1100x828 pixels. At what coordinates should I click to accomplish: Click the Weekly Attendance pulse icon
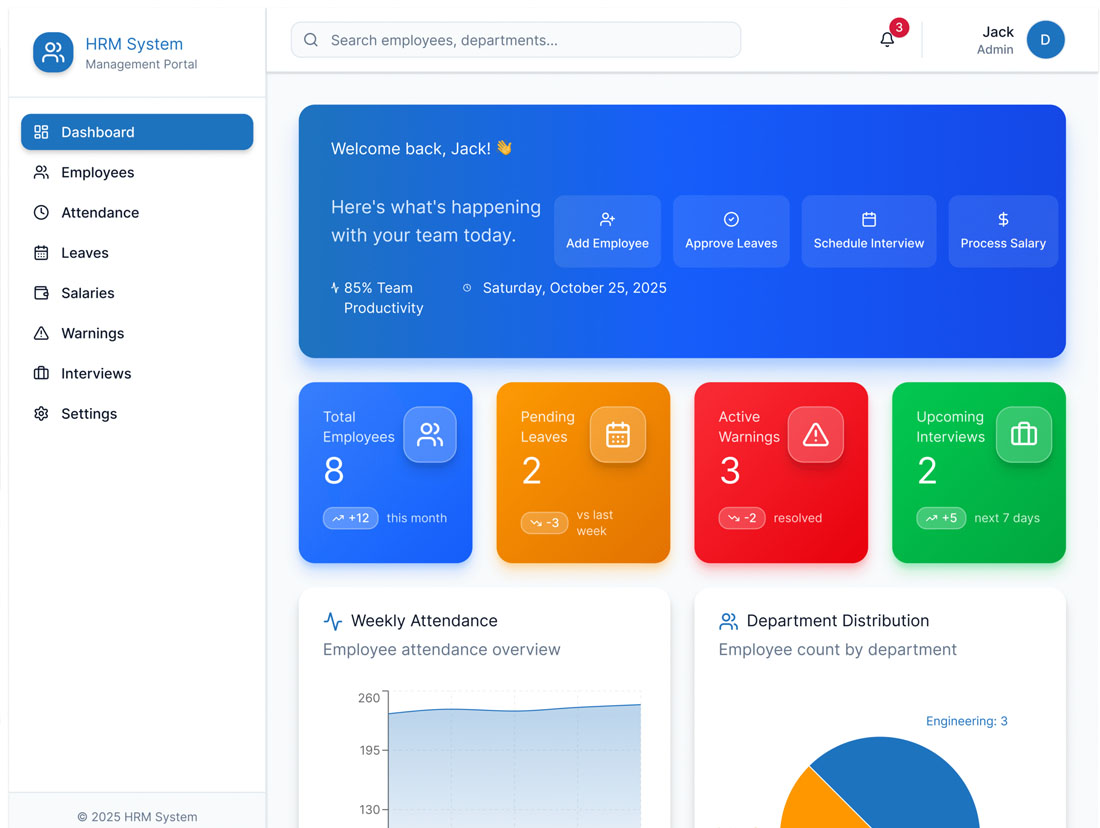pos(333,621)
